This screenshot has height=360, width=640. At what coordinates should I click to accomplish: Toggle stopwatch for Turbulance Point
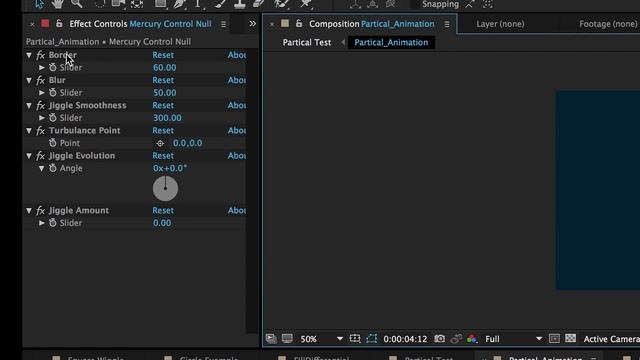[x=53, y=143]
